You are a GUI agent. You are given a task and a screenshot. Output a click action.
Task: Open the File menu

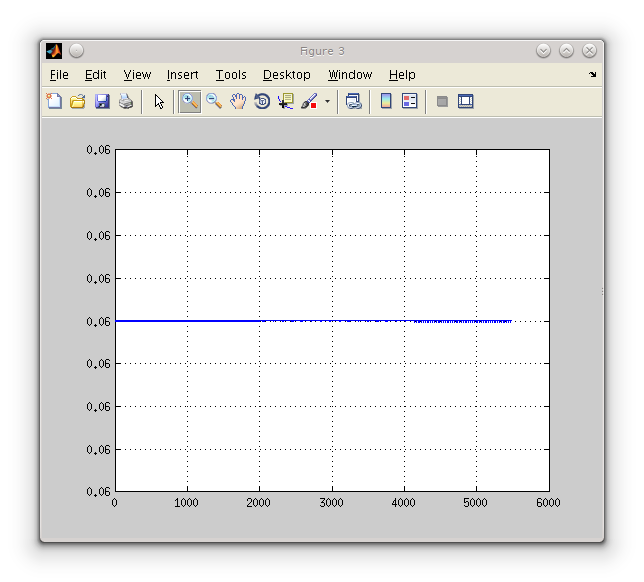pyautogui.click(x=59, y=75)
